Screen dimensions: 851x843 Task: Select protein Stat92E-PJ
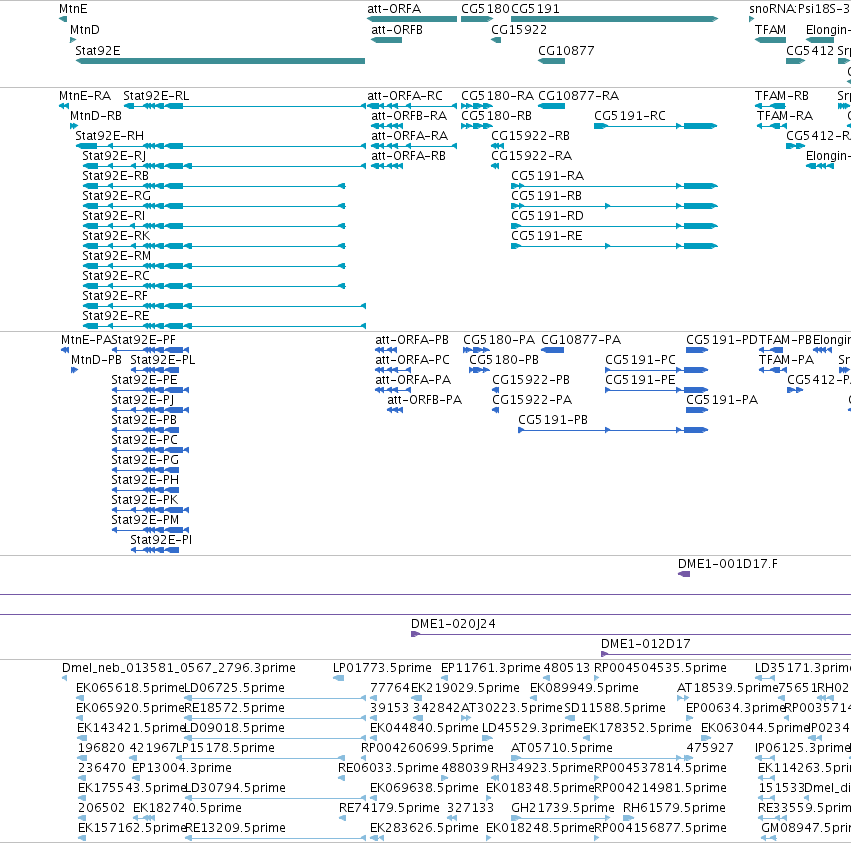pos(150,410)
